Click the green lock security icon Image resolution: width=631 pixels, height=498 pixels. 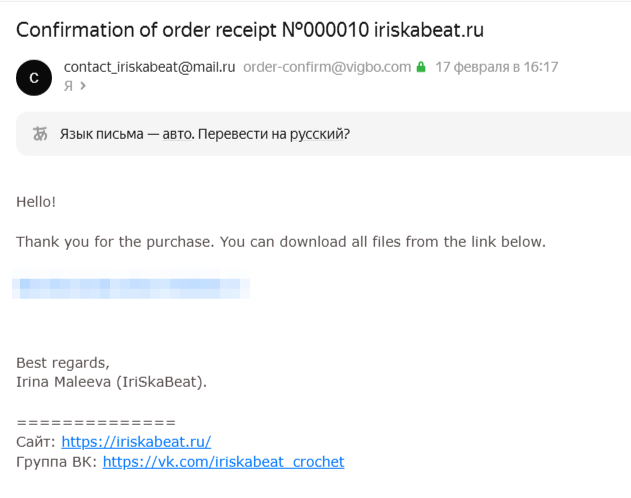pos(421,68)
